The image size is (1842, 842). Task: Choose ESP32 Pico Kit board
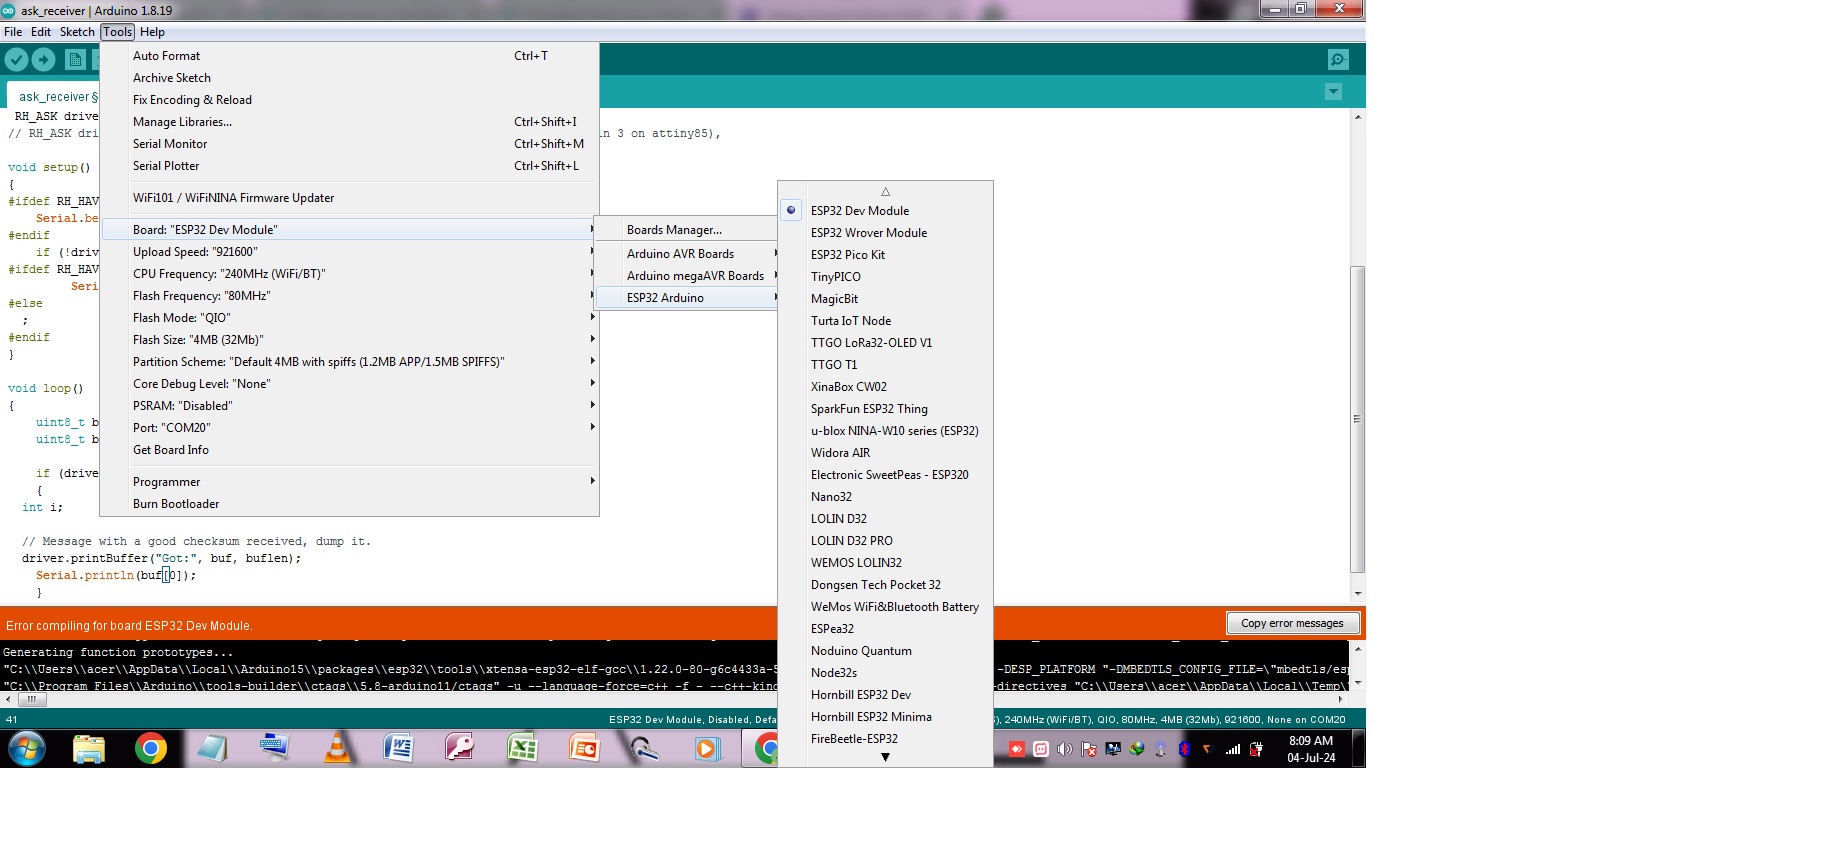[885, 255]
